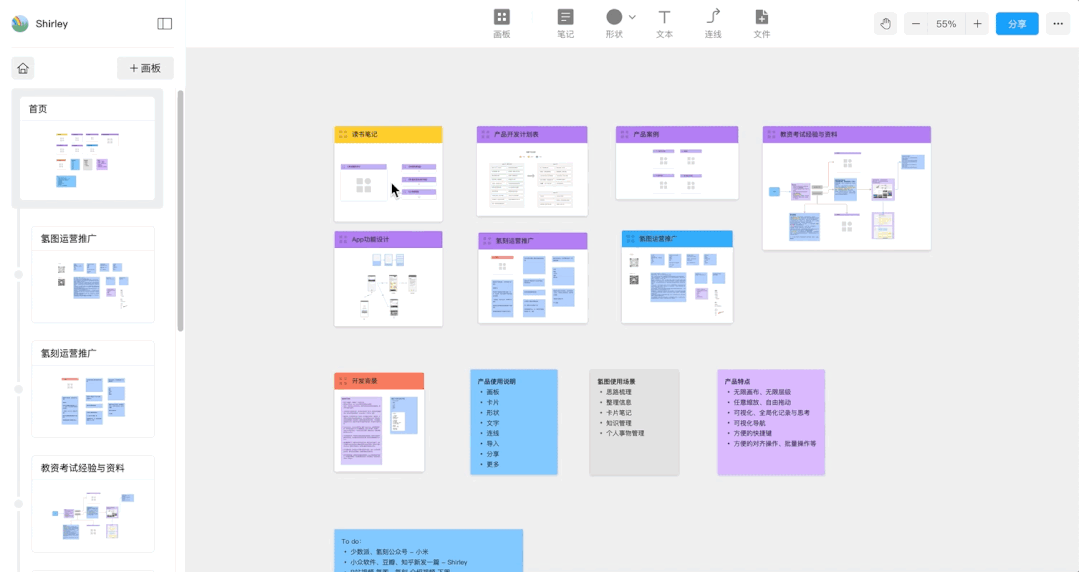Open the 教资考试经验与资料 sidebar thumbnail

tap(93, 504)
